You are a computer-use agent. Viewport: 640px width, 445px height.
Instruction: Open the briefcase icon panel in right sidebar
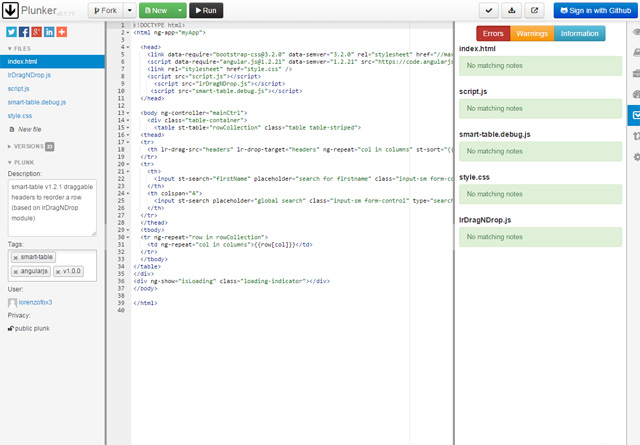coord(636,73)
